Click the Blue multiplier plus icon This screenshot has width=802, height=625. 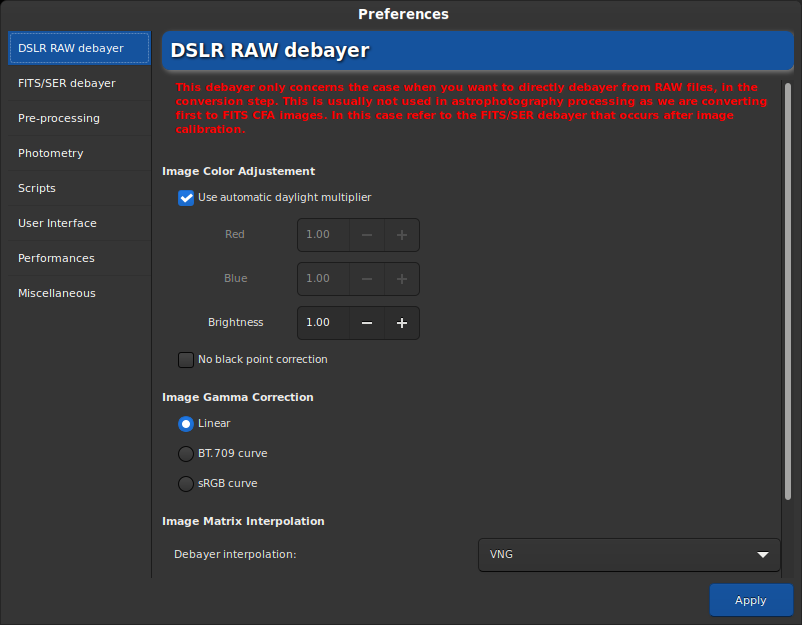coord(402,279)
